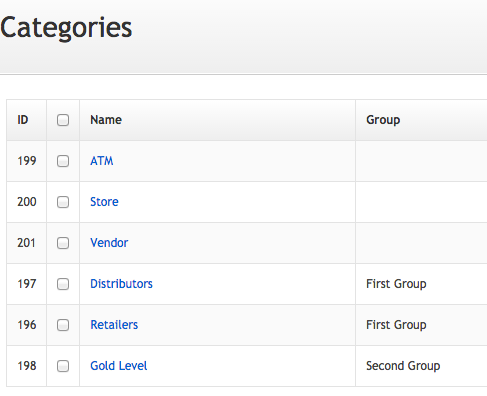The width and height of the screenshot is (487, 396).
Task: Toggle the select-all checkbox in header
Action: (x=63, y=120)
